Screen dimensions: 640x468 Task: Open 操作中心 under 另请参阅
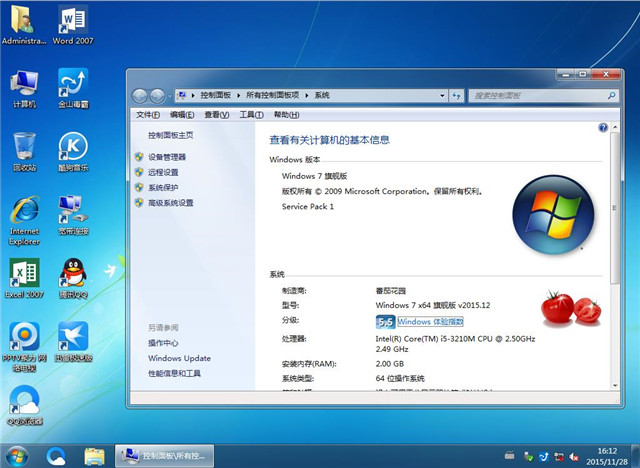click(163, 343)
